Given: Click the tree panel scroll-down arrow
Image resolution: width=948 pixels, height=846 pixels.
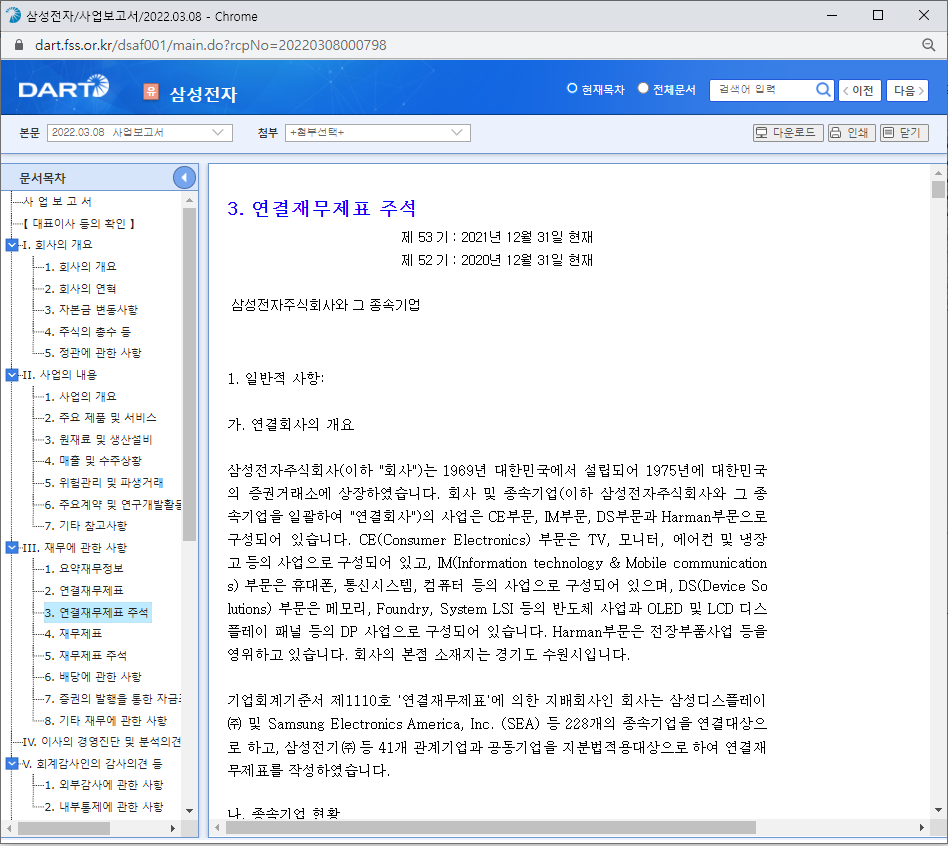Looking at the screenshot, I should pos(189,811).
